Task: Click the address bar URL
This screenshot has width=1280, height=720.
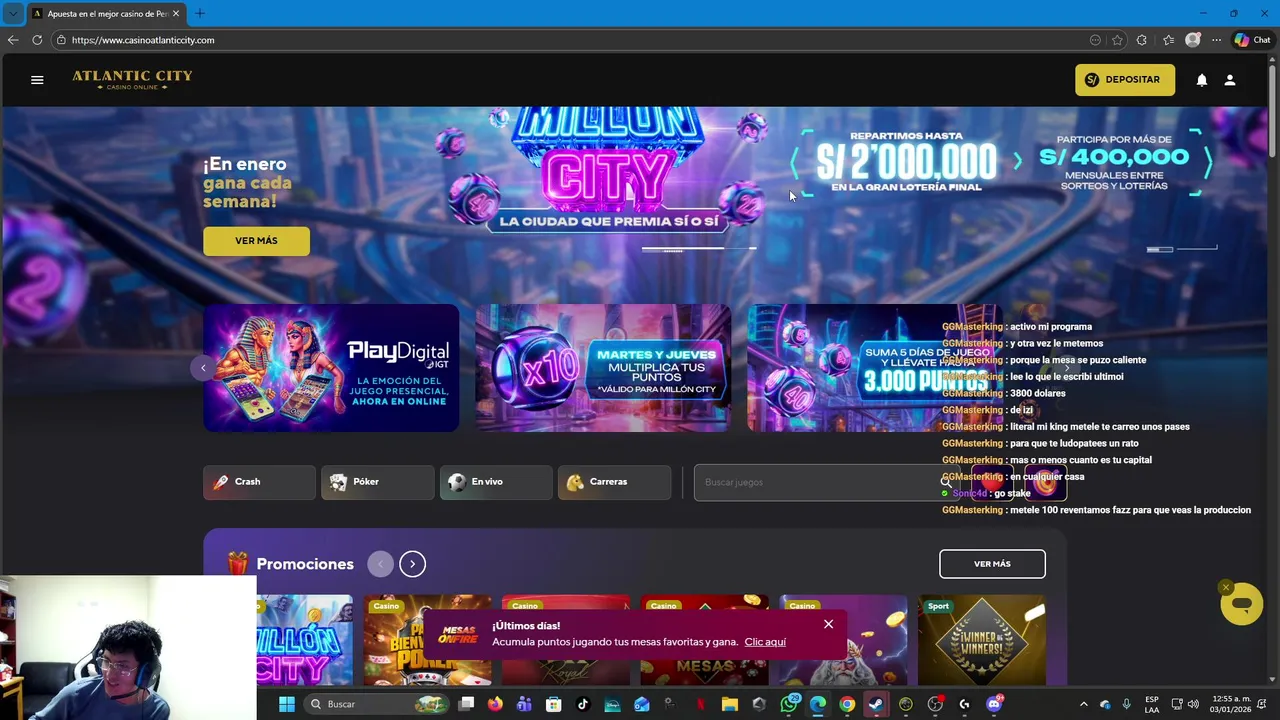Action: coord(143,40)
